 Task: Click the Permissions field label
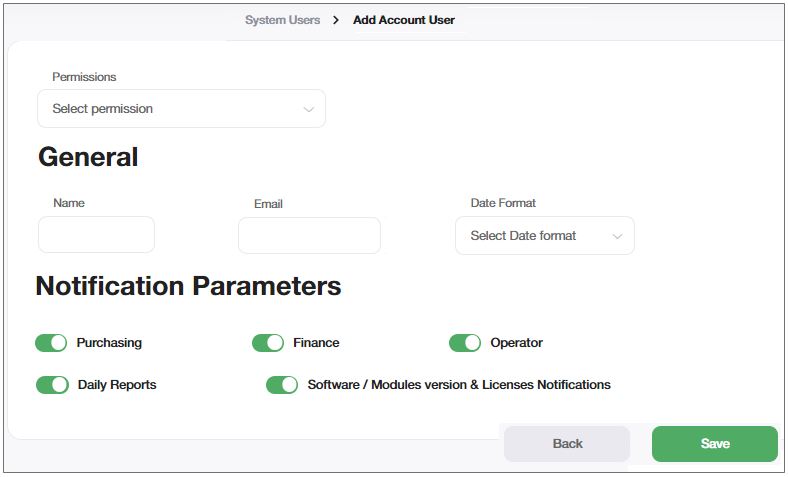coord(84,77)
